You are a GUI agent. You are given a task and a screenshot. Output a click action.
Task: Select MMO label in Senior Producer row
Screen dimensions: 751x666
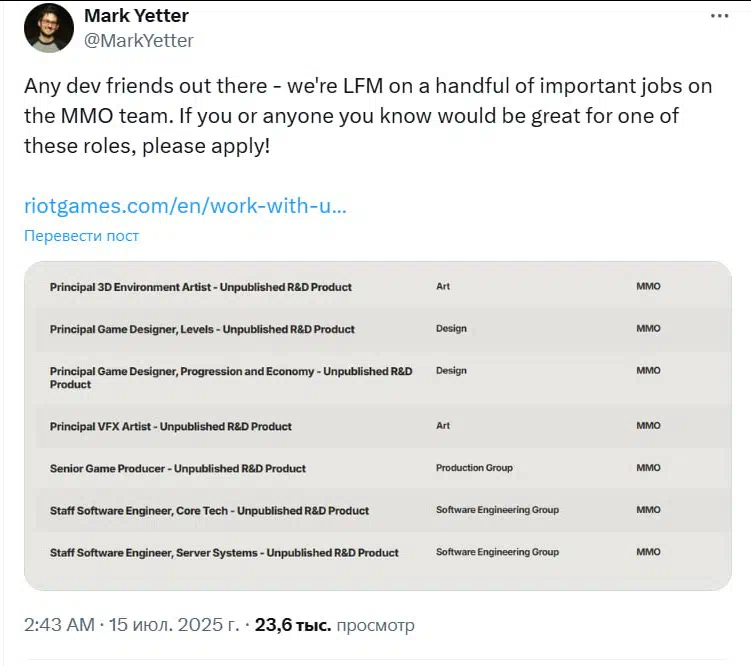(649, 468)
